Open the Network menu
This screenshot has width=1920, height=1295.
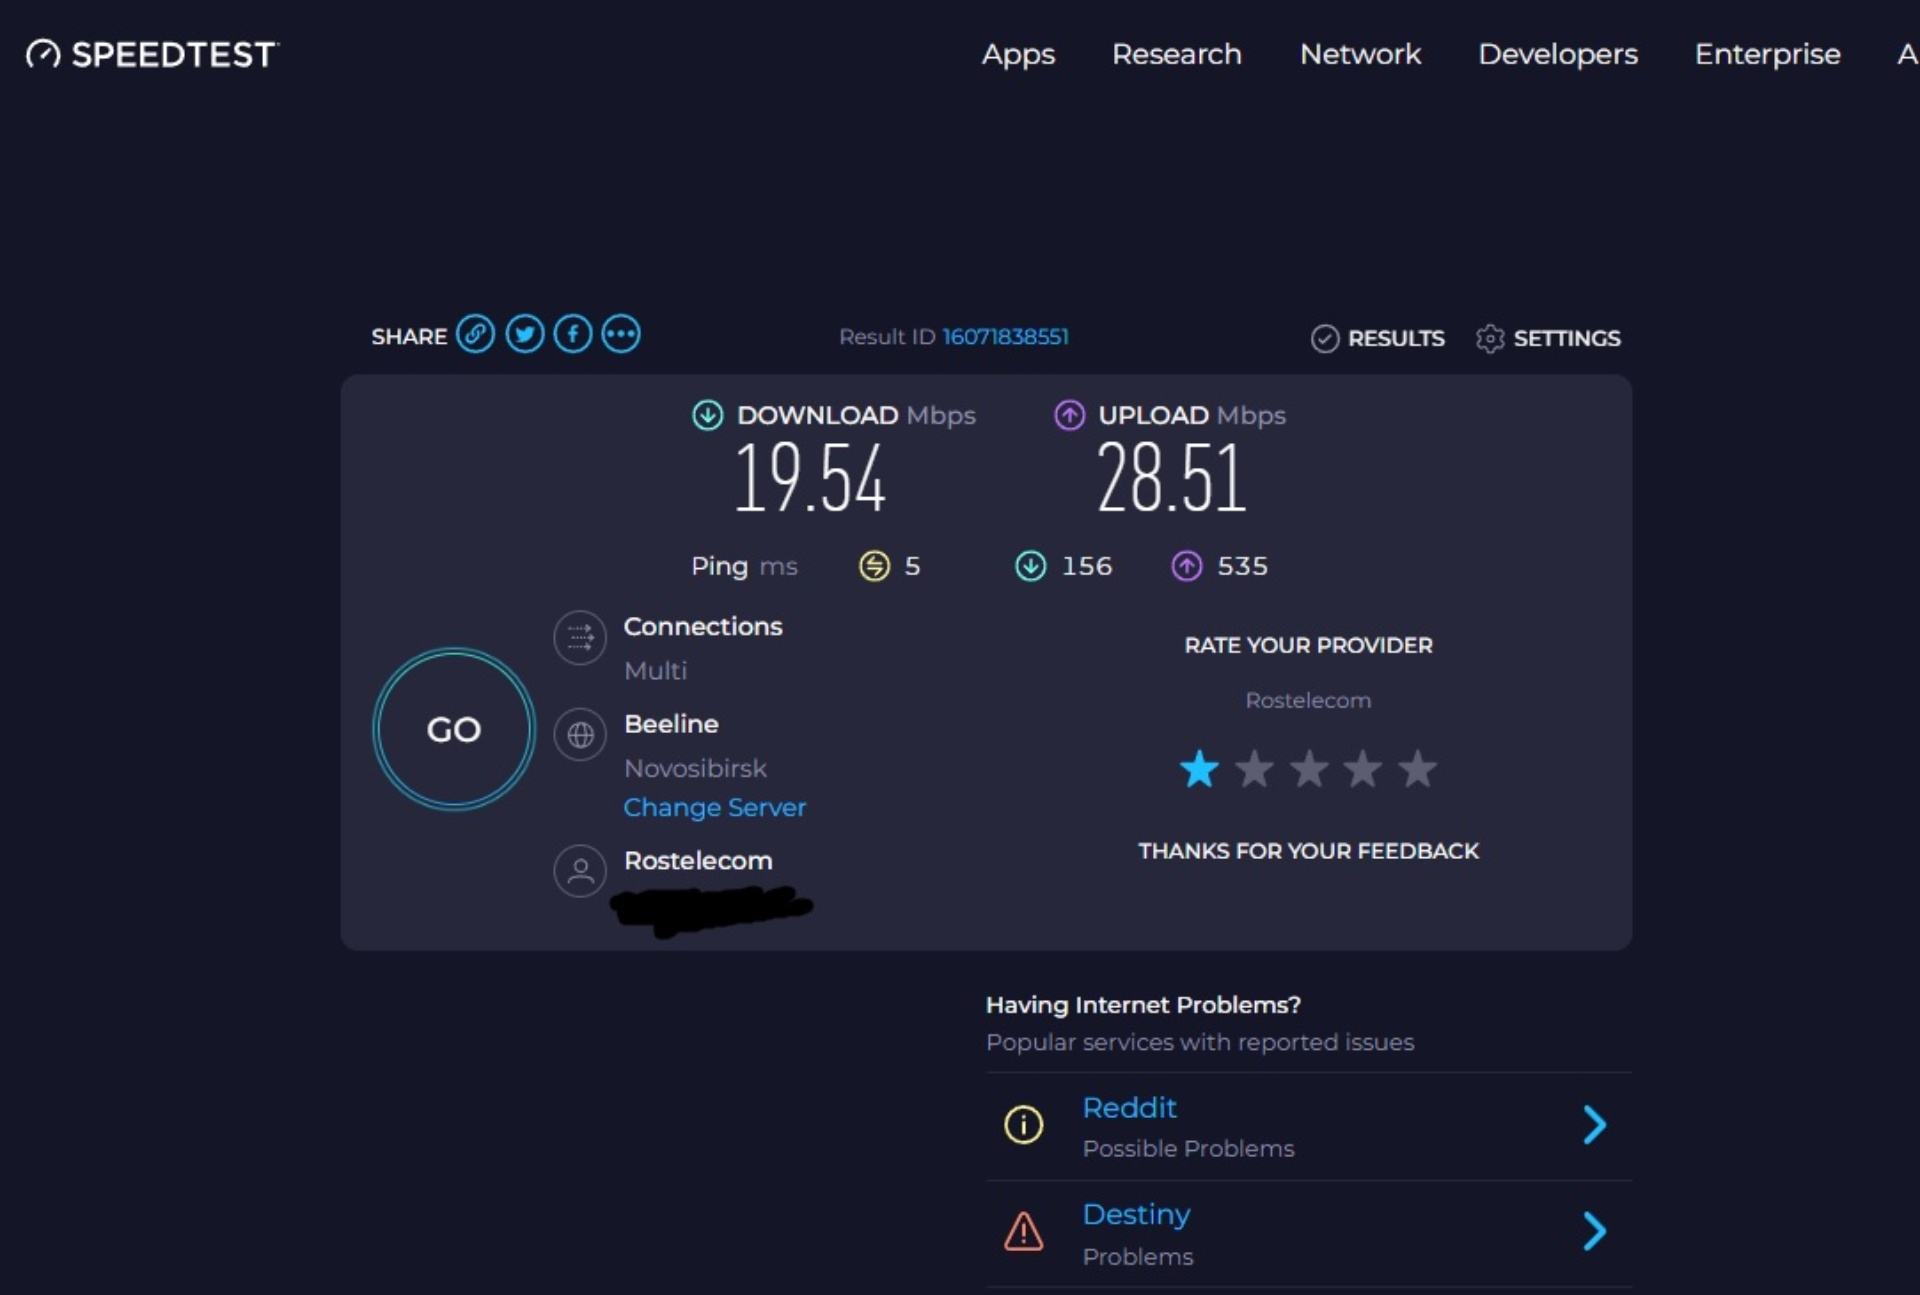pyautogui.click(x=1360, y=54)
